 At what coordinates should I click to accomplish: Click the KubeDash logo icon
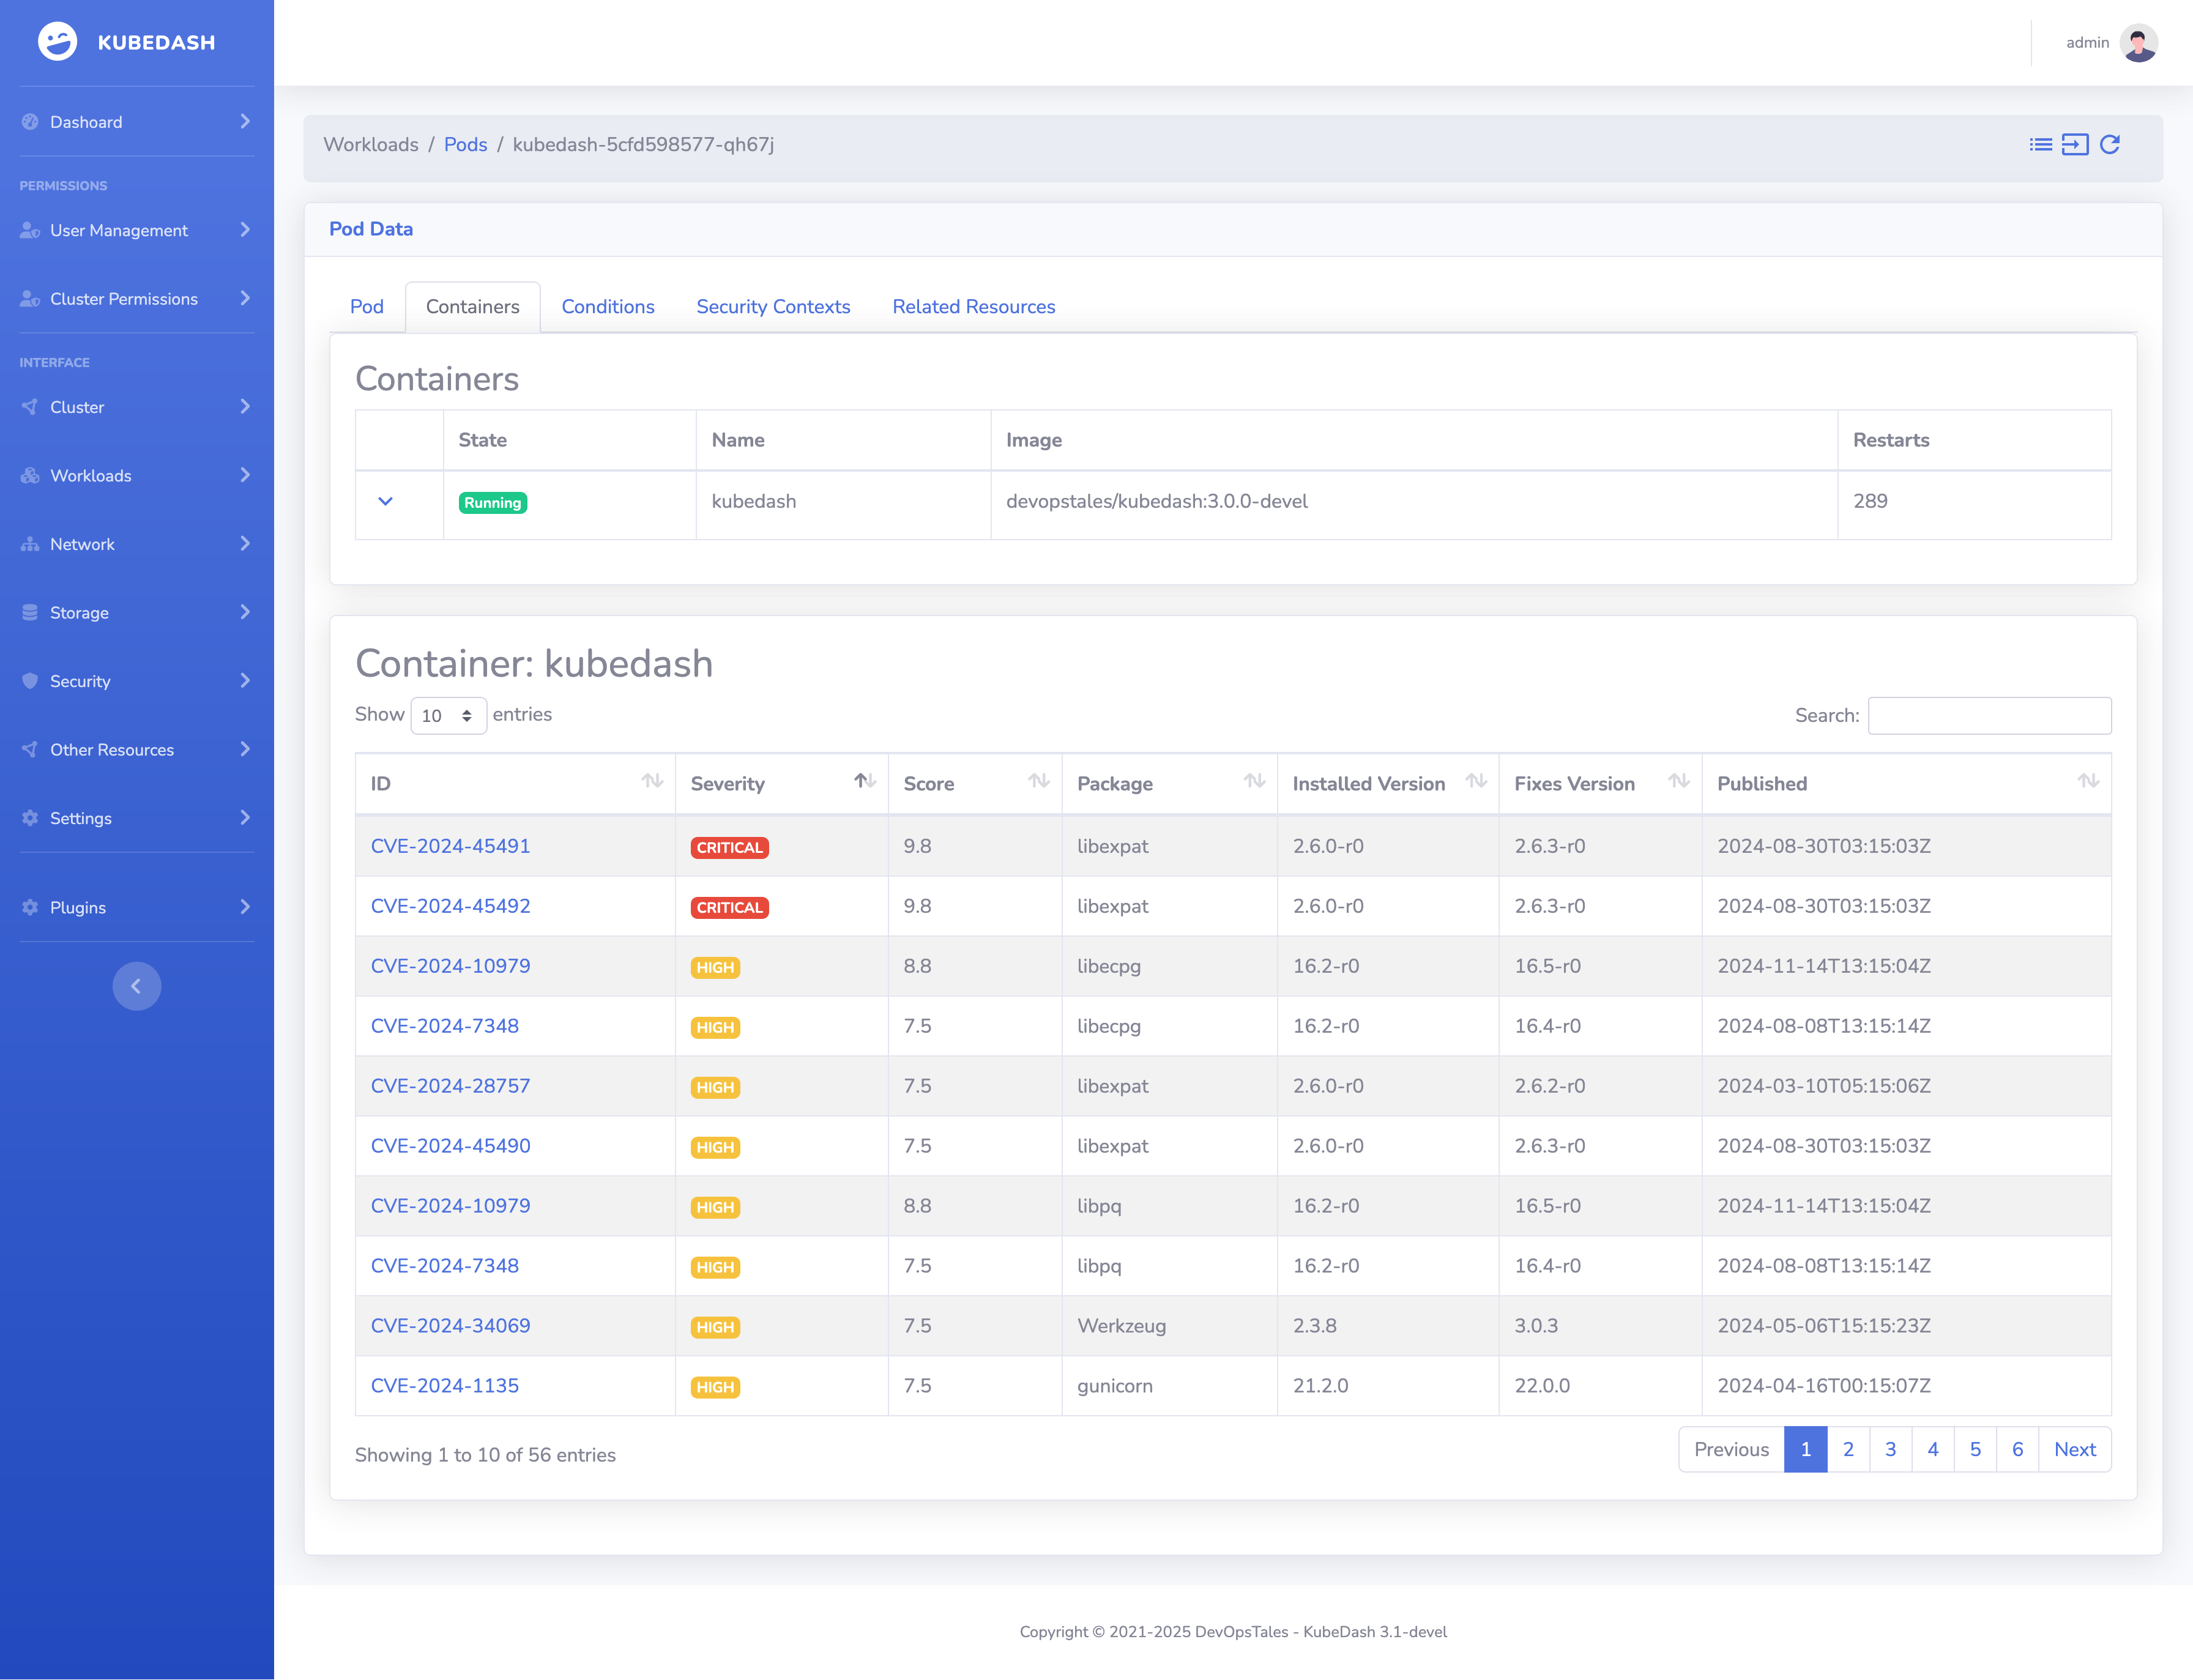coord(57,42)
